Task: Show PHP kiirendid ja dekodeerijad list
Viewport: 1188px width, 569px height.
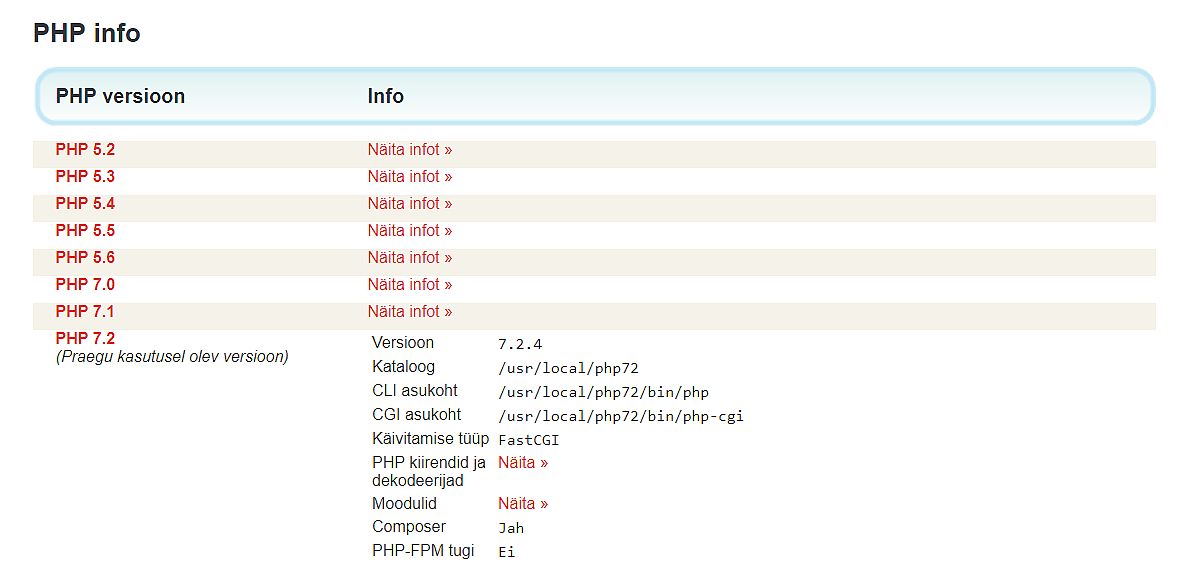Action: (523, 463)
